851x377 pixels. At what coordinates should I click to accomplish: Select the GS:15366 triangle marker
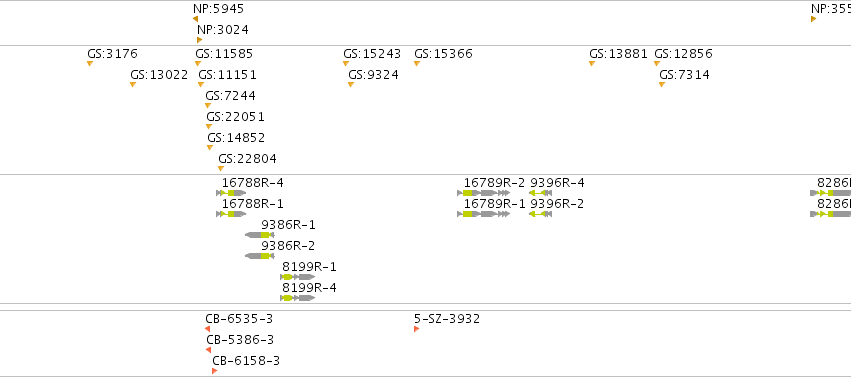click(417, 63)
